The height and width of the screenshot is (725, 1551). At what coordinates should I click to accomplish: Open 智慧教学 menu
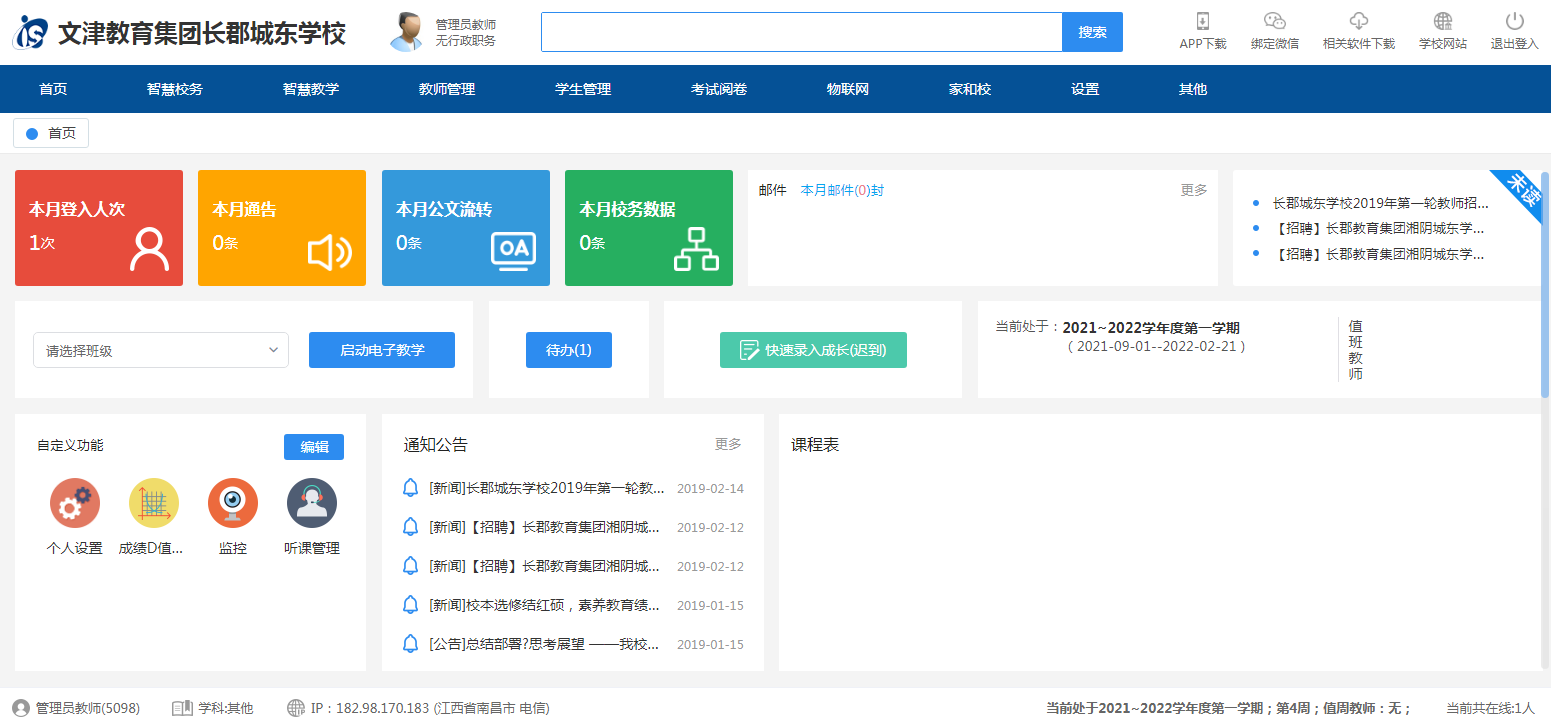point(311,89)
